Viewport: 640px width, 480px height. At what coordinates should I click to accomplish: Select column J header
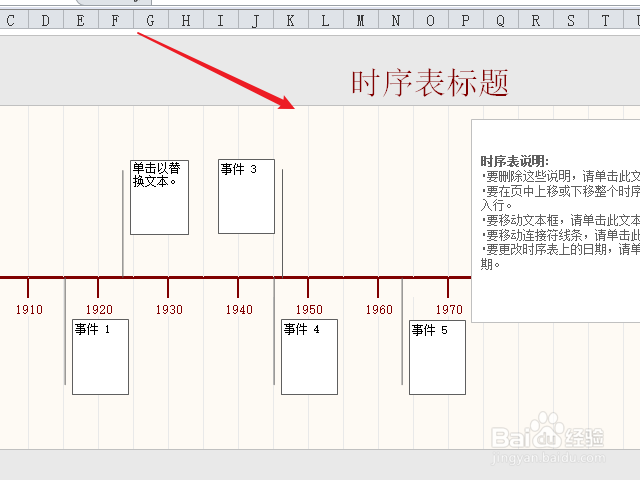tap(256, 20)
